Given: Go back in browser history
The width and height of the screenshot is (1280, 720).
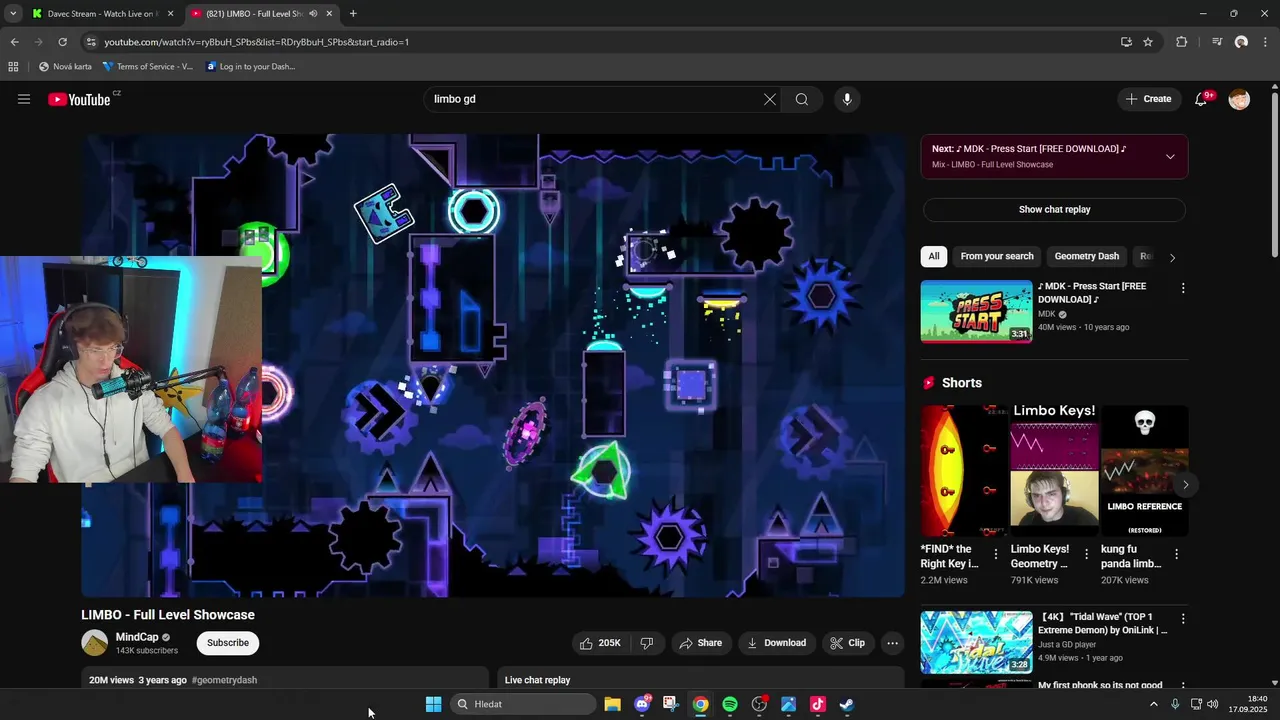Looking at the screenshot, I should pyautogui.click(x=14, y=42).
